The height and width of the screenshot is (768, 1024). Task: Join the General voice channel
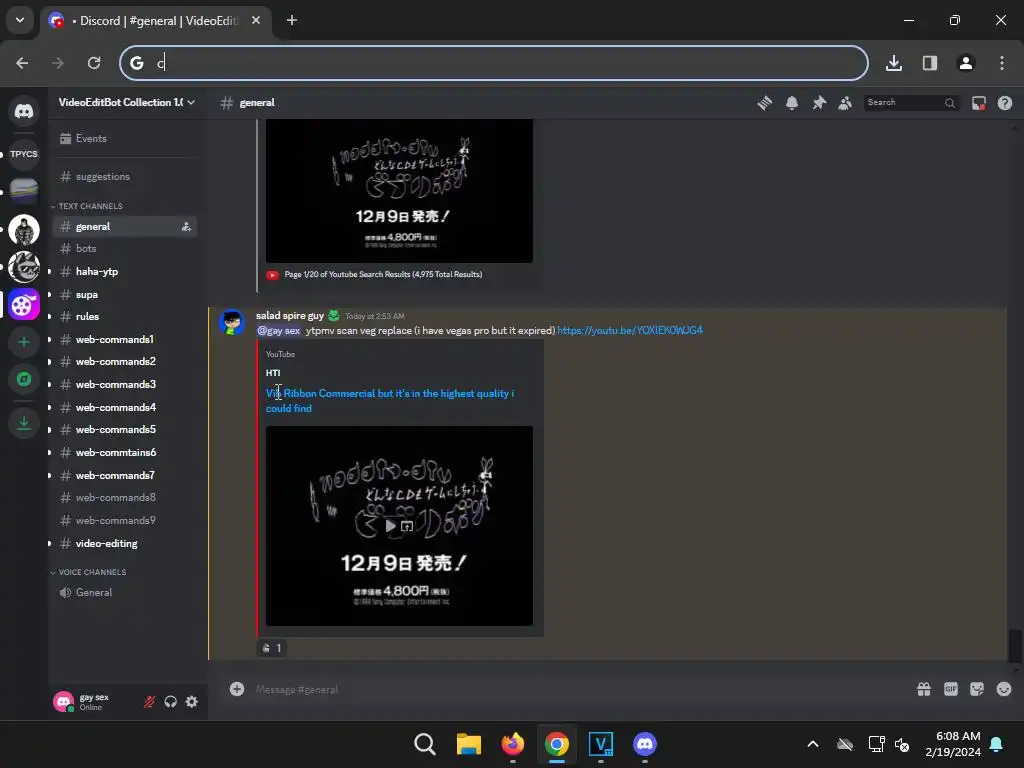[x=125, y=592]
